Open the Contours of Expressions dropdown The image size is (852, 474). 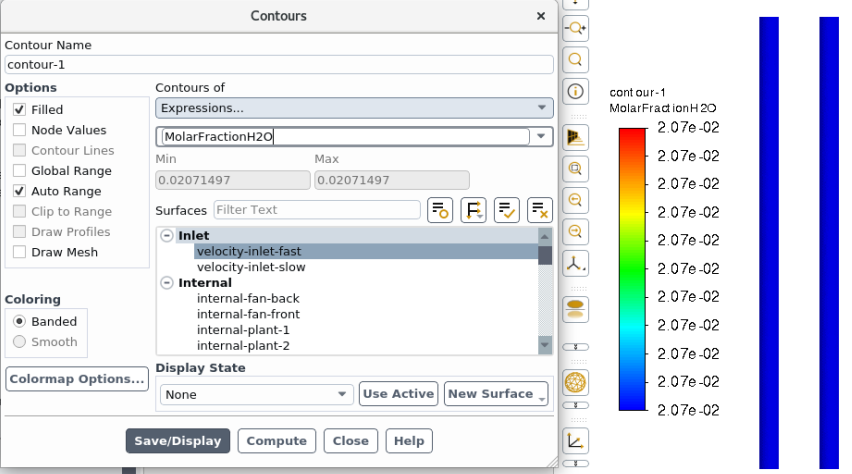(x=354, y=108)
